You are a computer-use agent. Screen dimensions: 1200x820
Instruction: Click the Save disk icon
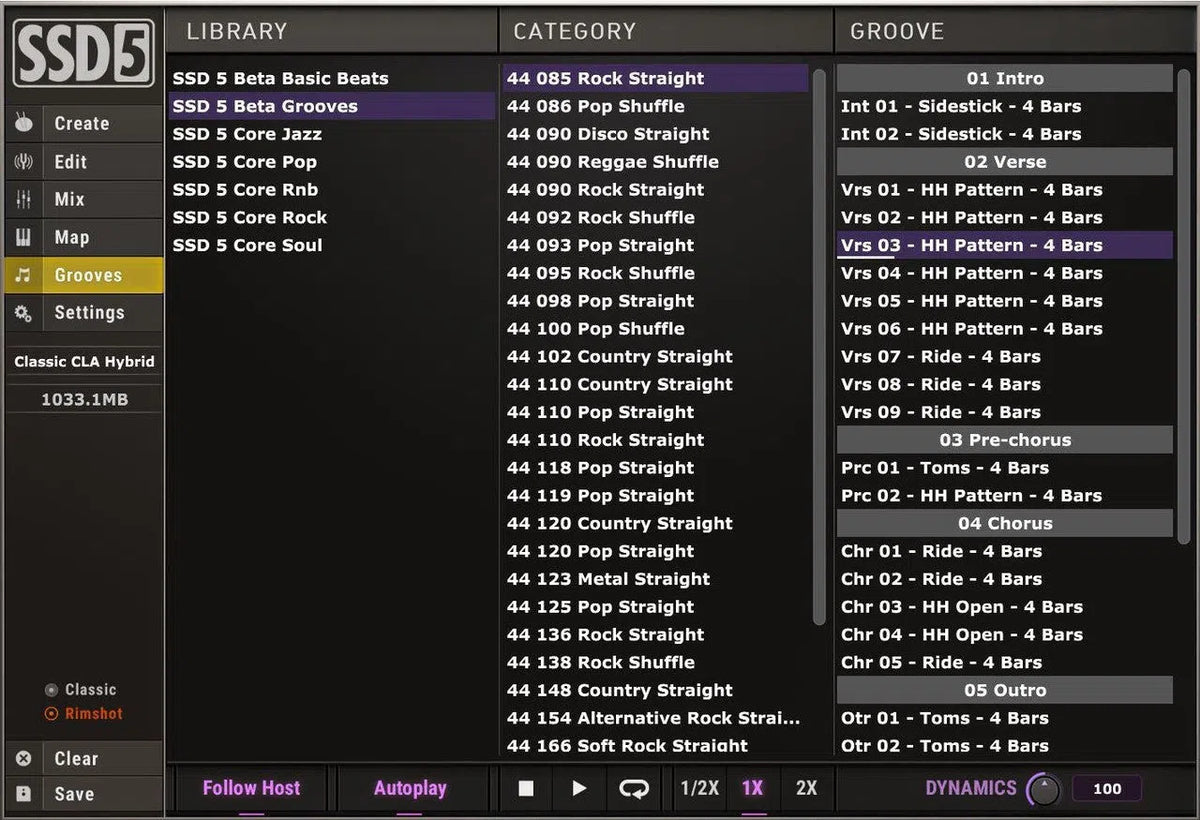[24, 794]
